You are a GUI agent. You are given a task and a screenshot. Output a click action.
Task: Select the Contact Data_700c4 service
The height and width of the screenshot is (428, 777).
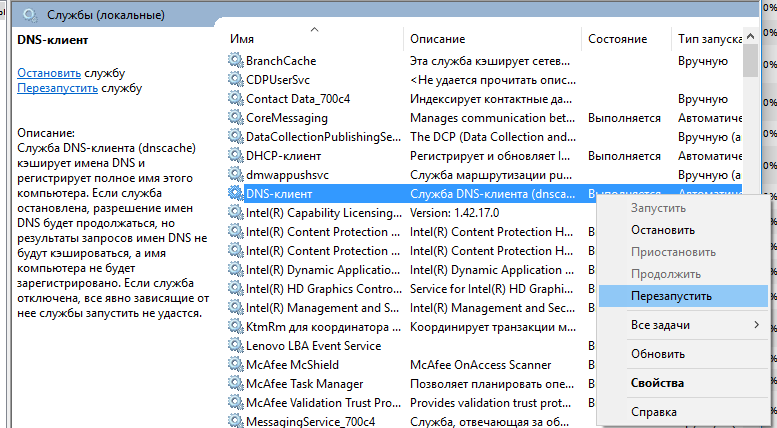[x=298, y=99]
